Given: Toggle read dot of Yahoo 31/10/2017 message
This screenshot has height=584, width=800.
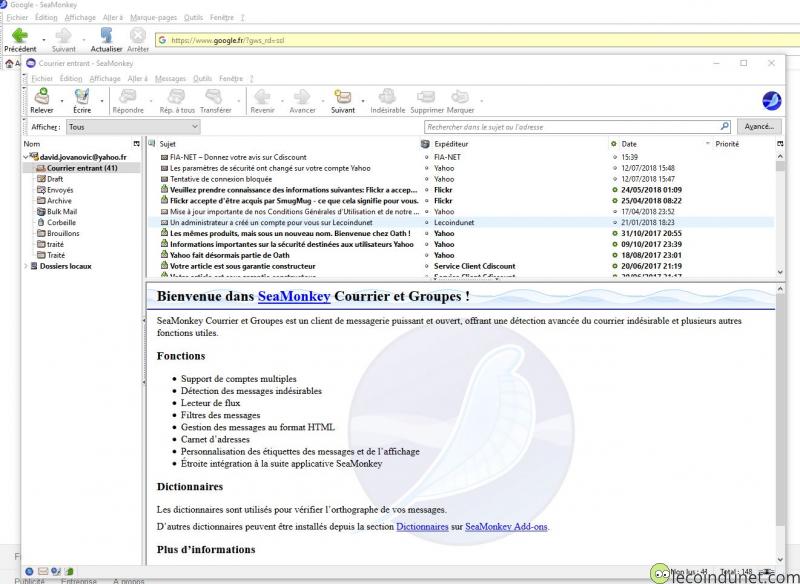Looking at the screenshot, I should point(614,233).
